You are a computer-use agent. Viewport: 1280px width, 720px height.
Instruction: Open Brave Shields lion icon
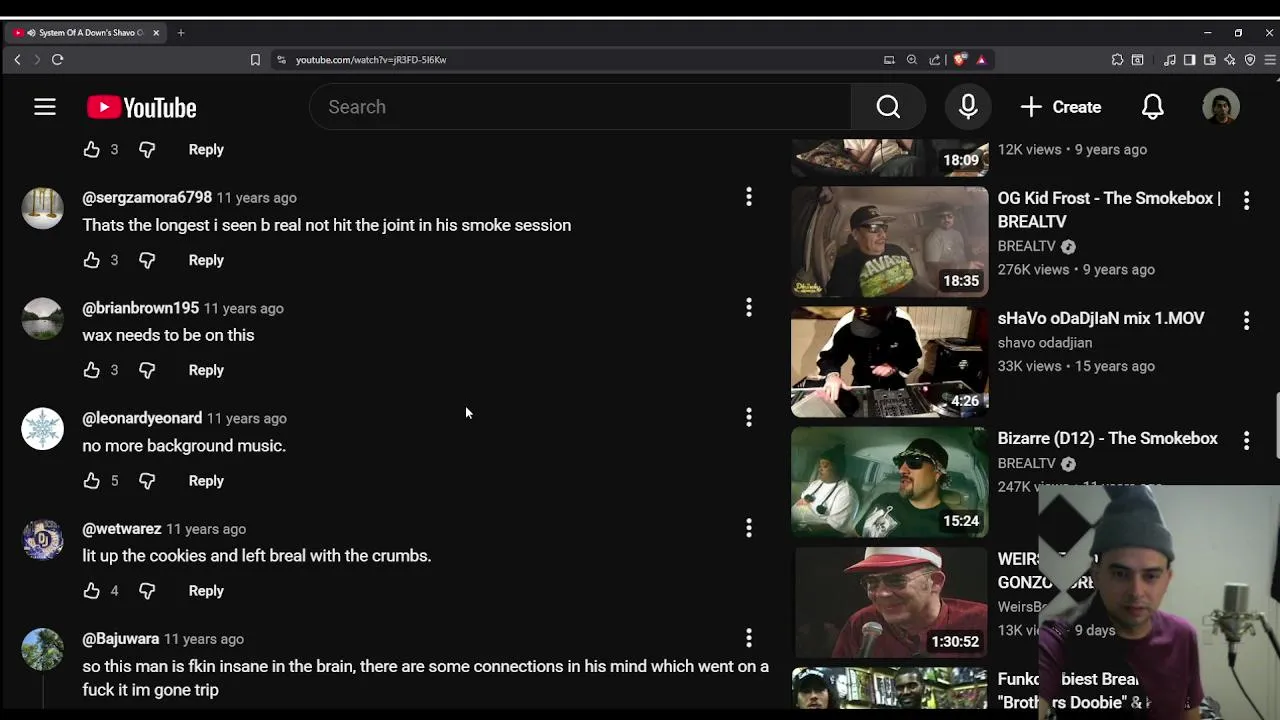point(960,60)
